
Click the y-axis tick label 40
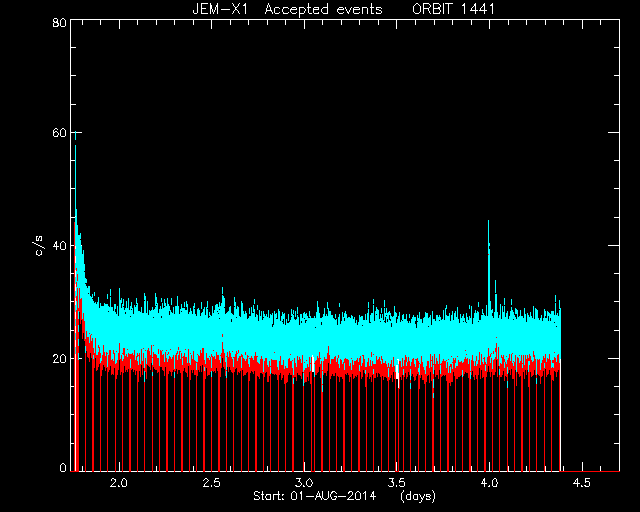[x=59, y=245]
